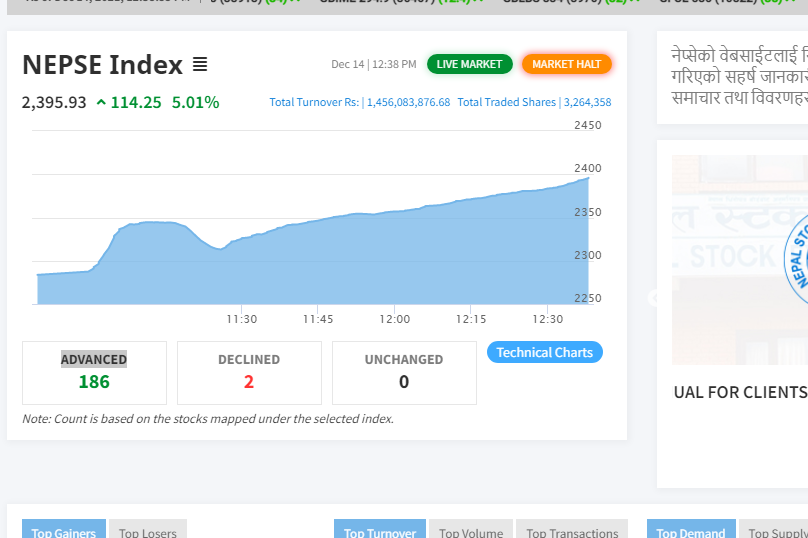Click the 2400 y-axis label on chart
Image resolution: width=808 pixels, height=538 pixels.
[x=588, y=168]
